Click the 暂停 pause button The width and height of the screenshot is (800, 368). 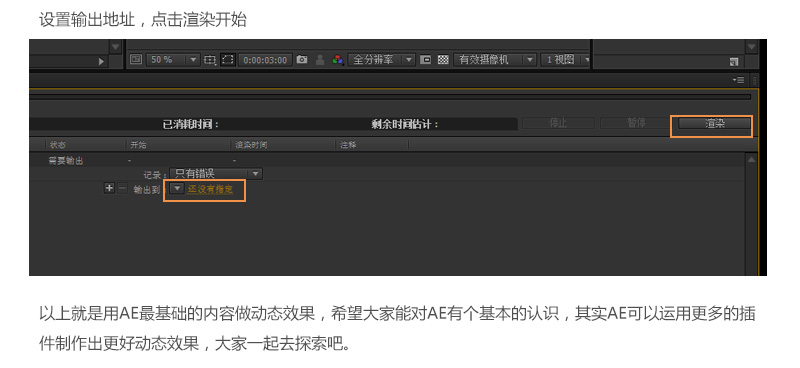[x=636, y=123]
